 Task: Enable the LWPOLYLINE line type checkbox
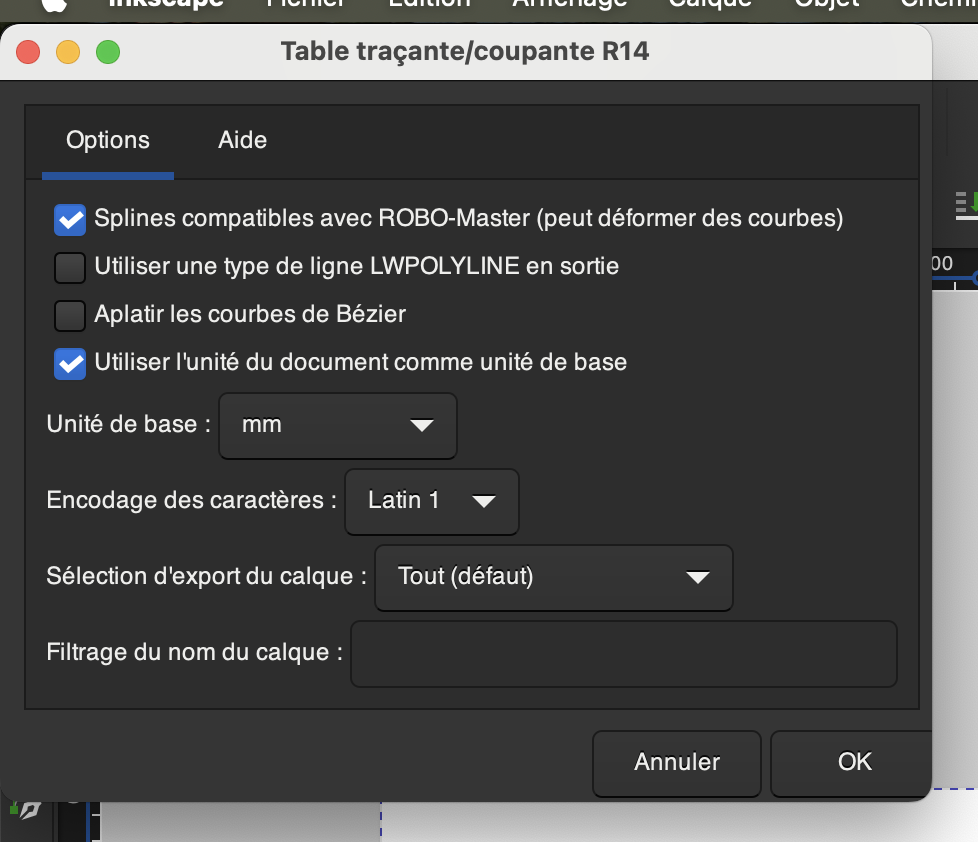(x=70, y=267)
